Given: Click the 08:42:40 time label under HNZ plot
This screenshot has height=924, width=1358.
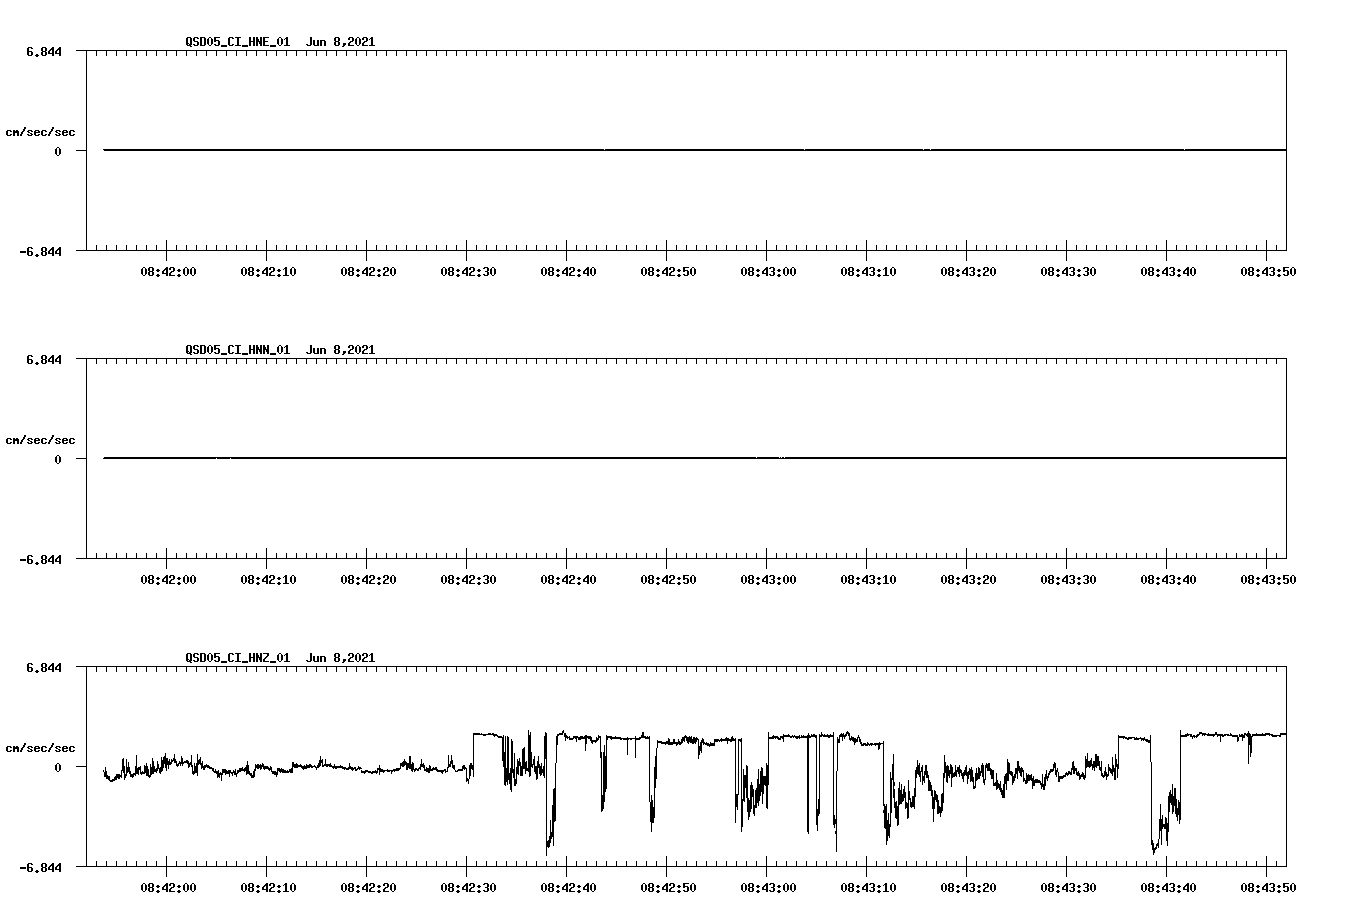Looking at the screenshot, I should tap(568, 887).
